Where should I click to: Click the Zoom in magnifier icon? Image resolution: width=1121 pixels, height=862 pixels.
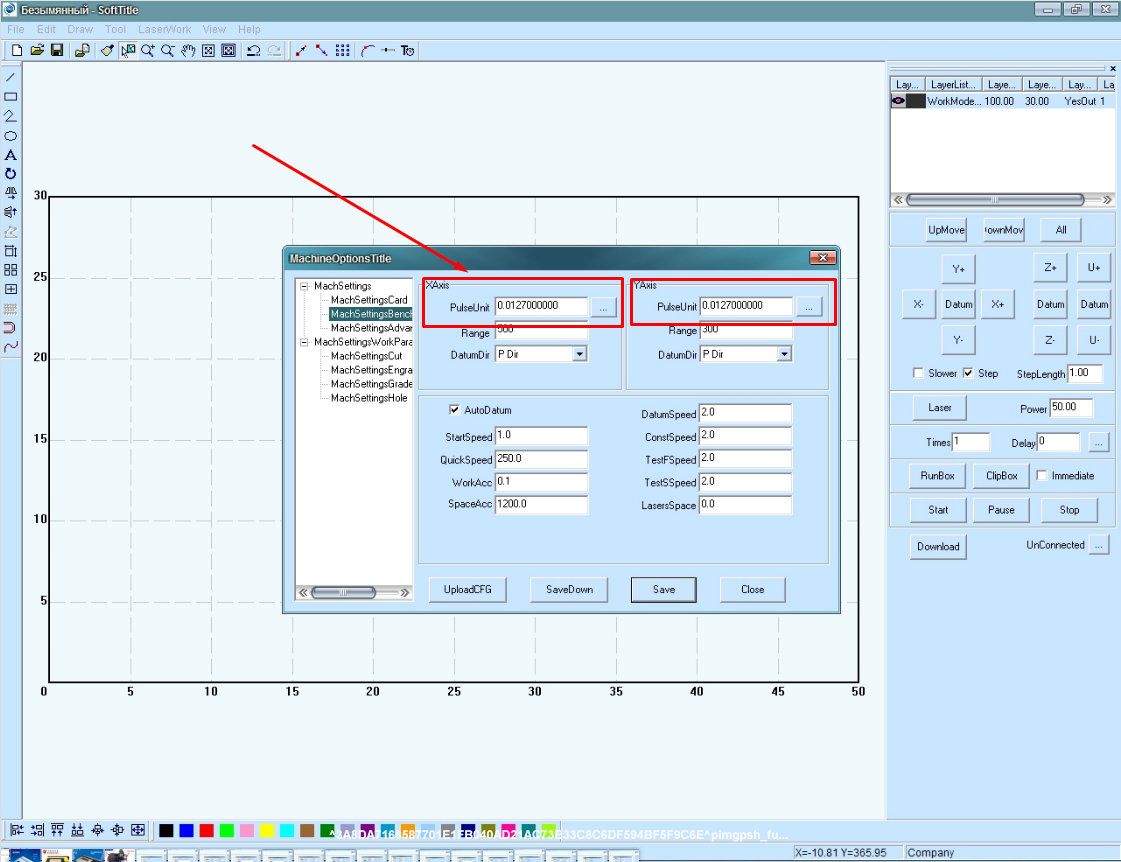[148, 50]
